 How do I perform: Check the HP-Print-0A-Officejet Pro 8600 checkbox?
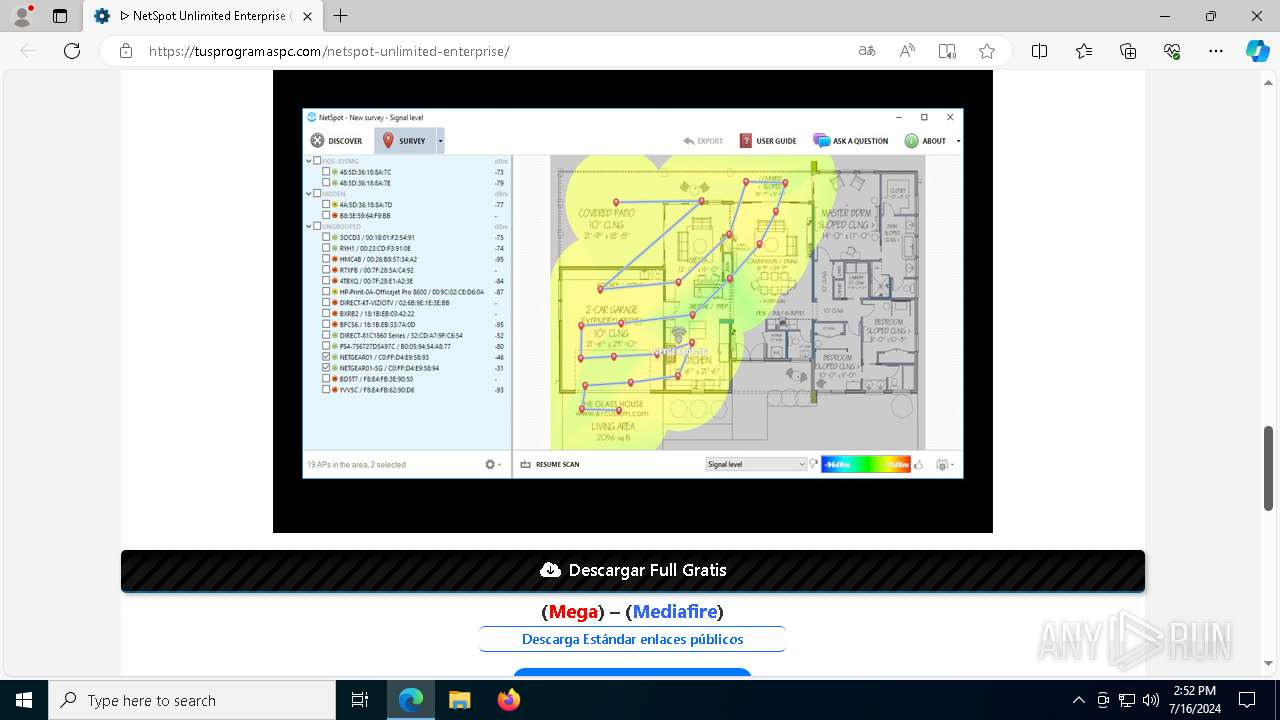click(326, 292)
